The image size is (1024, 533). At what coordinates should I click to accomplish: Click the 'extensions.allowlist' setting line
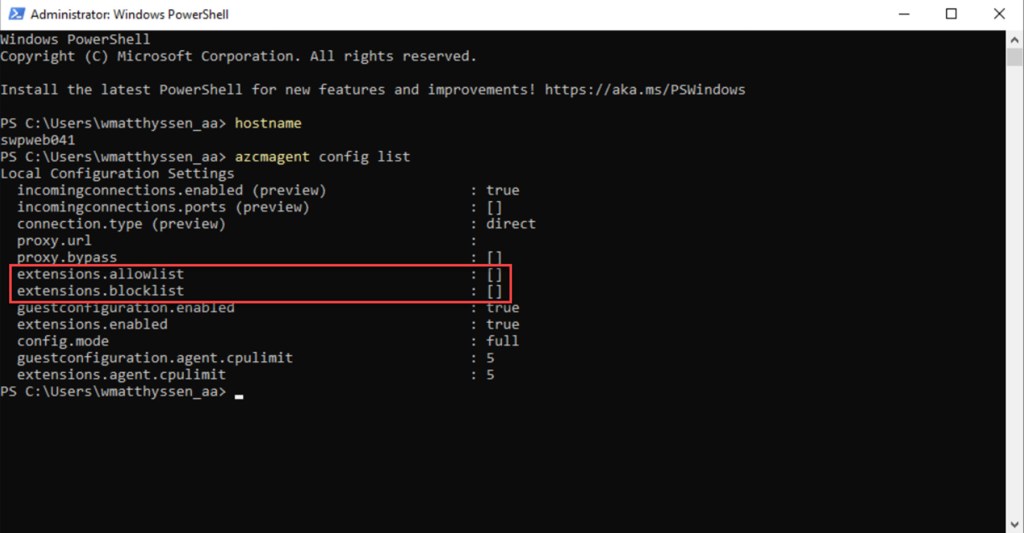click(100, 274)
